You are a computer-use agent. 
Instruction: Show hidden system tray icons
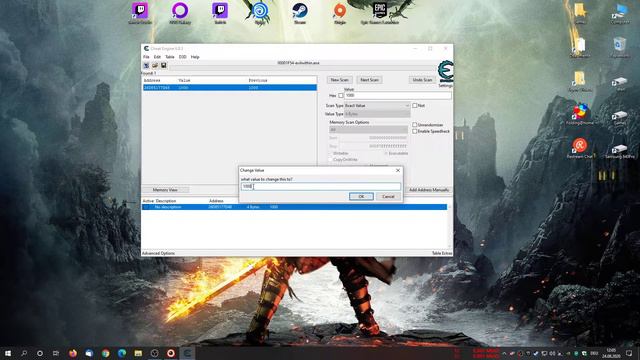pyautogui.click(x=504, y=353)
